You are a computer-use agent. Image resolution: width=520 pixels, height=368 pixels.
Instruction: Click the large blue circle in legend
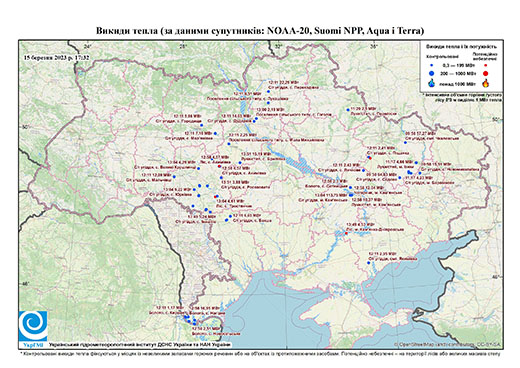[x=432, y=73]
